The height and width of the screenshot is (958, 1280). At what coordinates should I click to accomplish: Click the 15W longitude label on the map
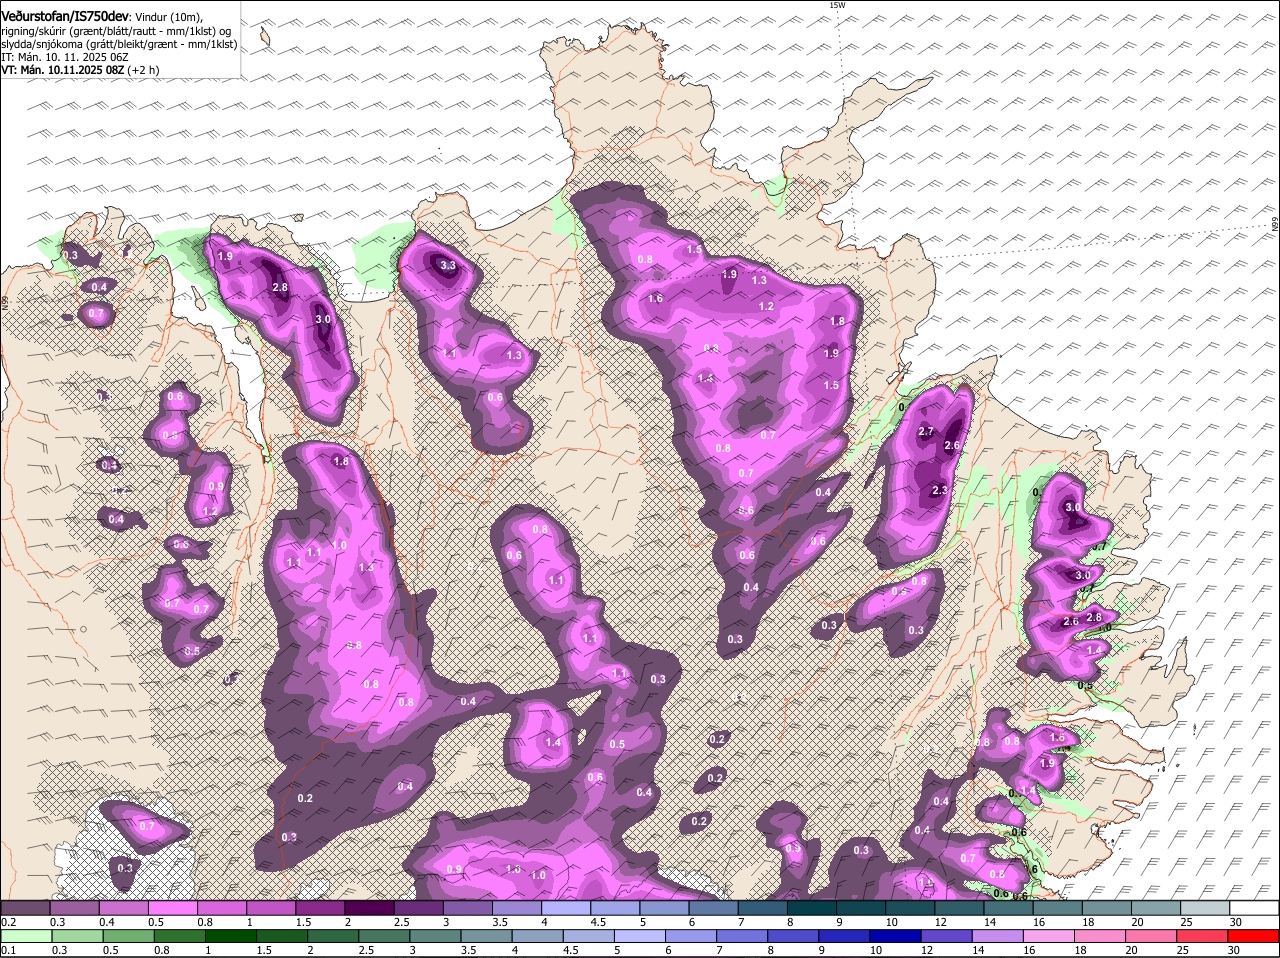(x=837, y=5)
